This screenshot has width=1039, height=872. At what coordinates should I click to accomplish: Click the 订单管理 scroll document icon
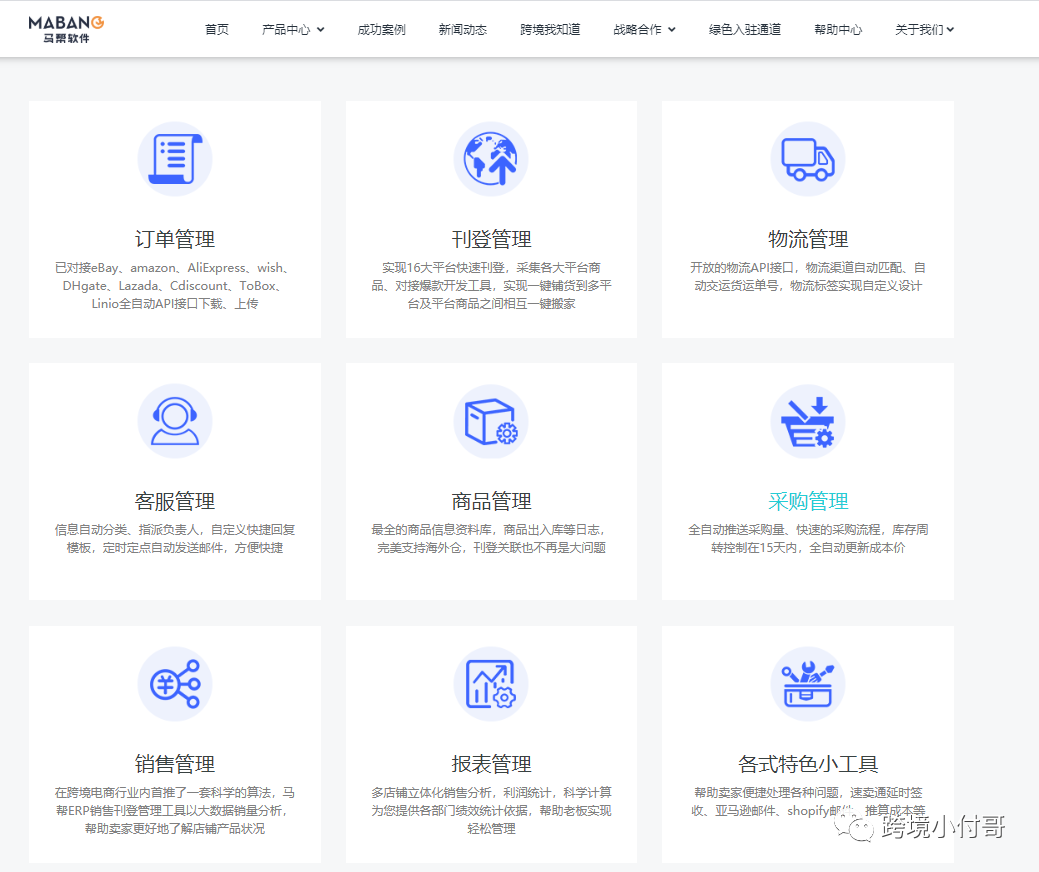coord(175,158)
